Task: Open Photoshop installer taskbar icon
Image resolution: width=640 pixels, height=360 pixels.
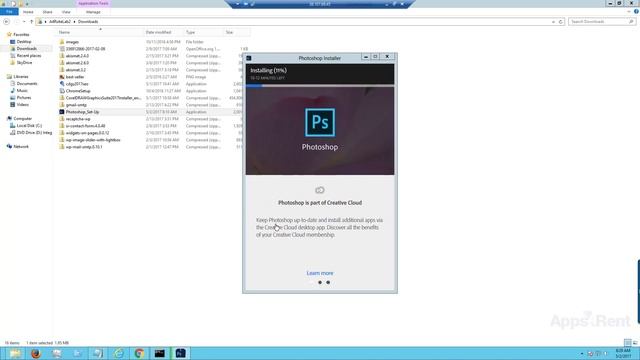Action: tap(180, 353)
